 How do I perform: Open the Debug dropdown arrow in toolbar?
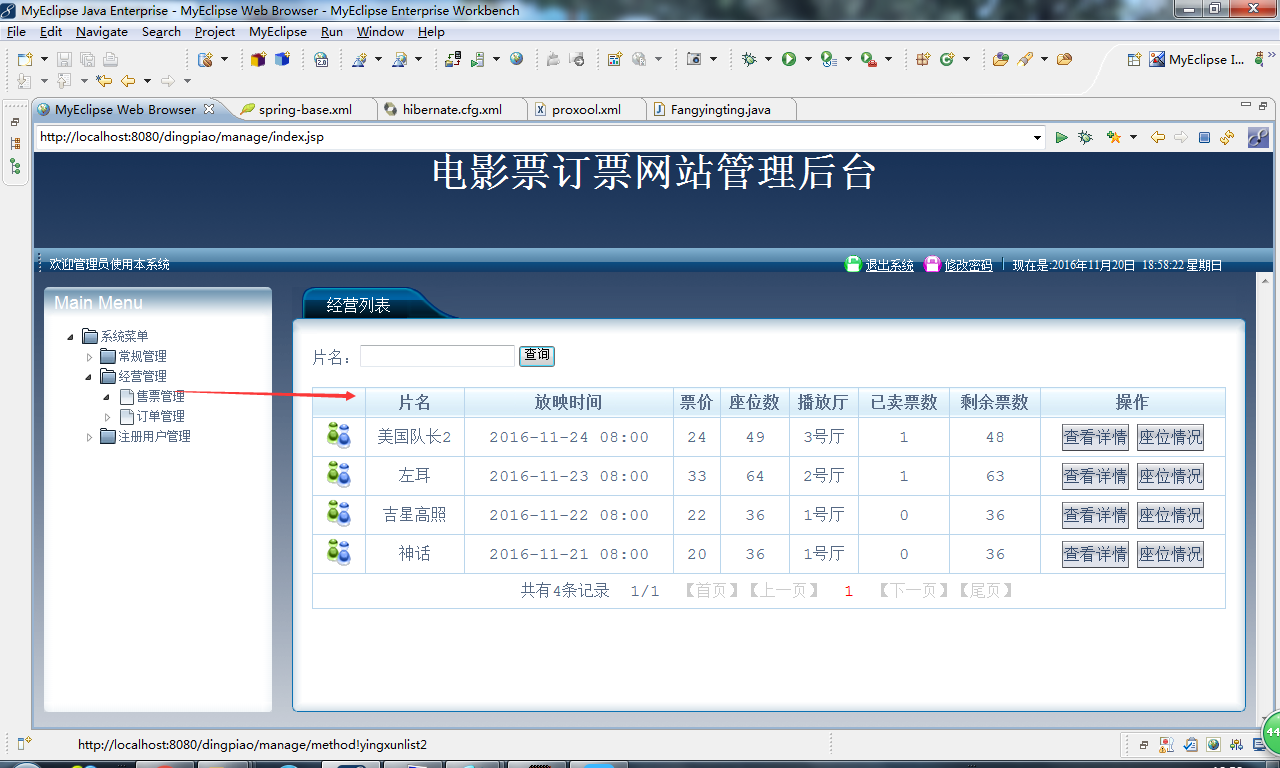point(768,60)
